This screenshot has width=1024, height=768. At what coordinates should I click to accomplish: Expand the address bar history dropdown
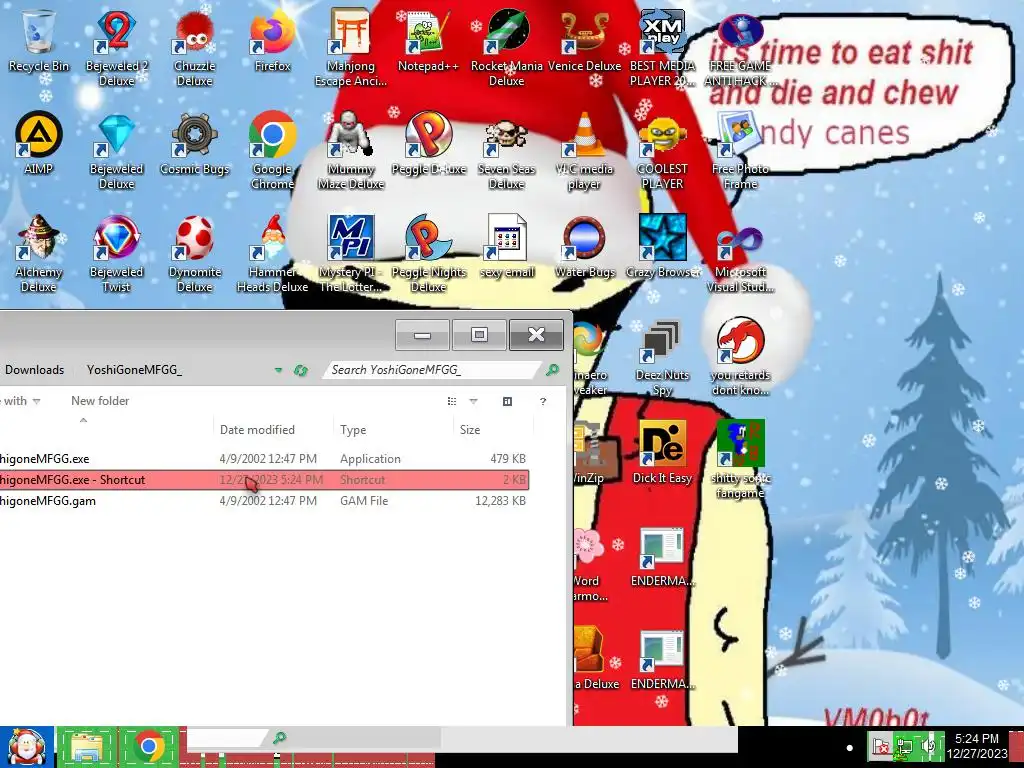point(278,370)
